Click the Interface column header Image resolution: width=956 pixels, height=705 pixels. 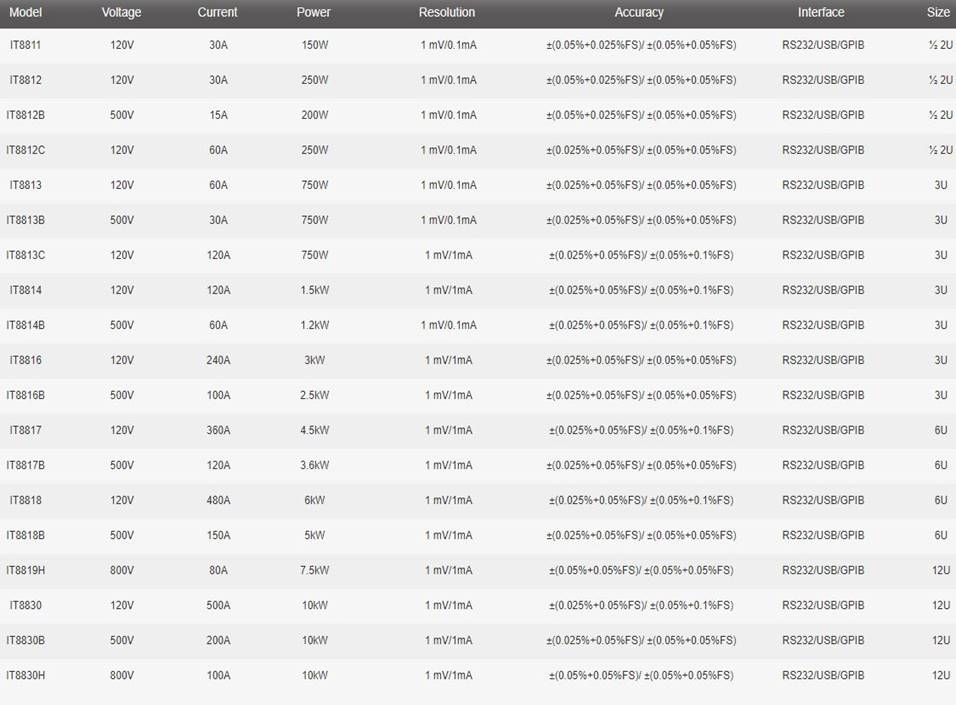[821, 13]
